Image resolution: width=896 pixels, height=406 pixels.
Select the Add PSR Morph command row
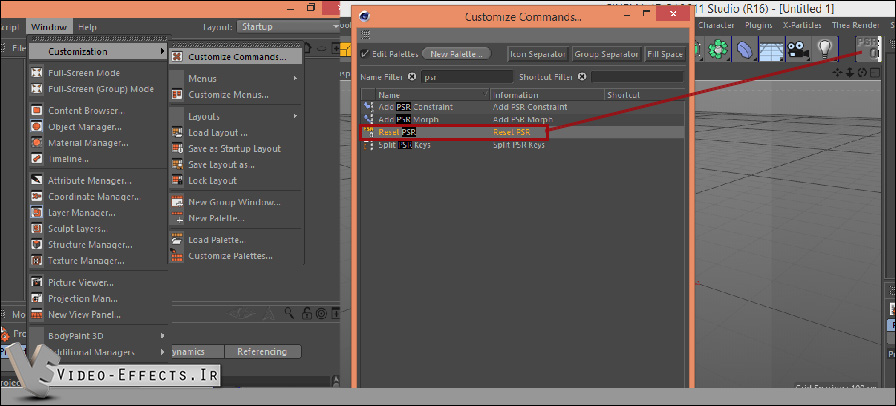(522, 120)
